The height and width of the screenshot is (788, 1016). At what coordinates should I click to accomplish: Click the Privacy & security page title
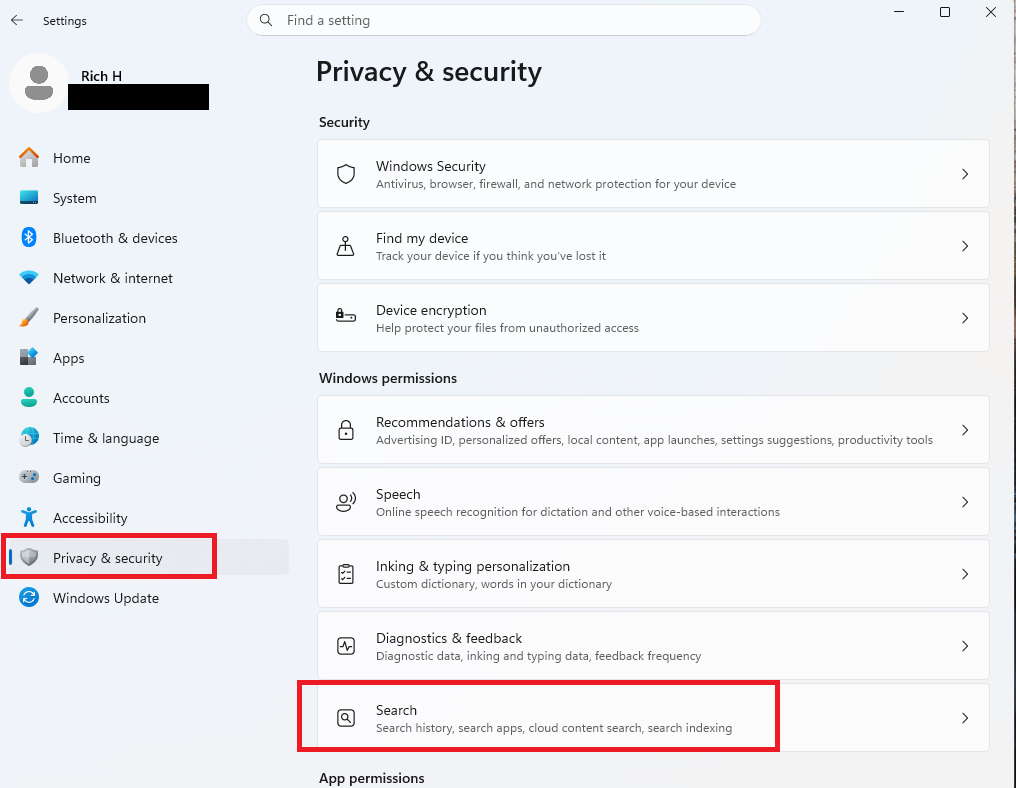tap(428, 71)
